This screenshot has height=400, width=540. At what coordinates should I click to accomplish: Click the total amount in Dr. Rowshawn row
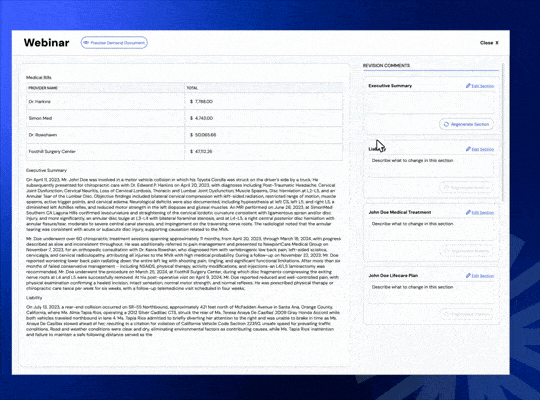[x=203, y=135]
